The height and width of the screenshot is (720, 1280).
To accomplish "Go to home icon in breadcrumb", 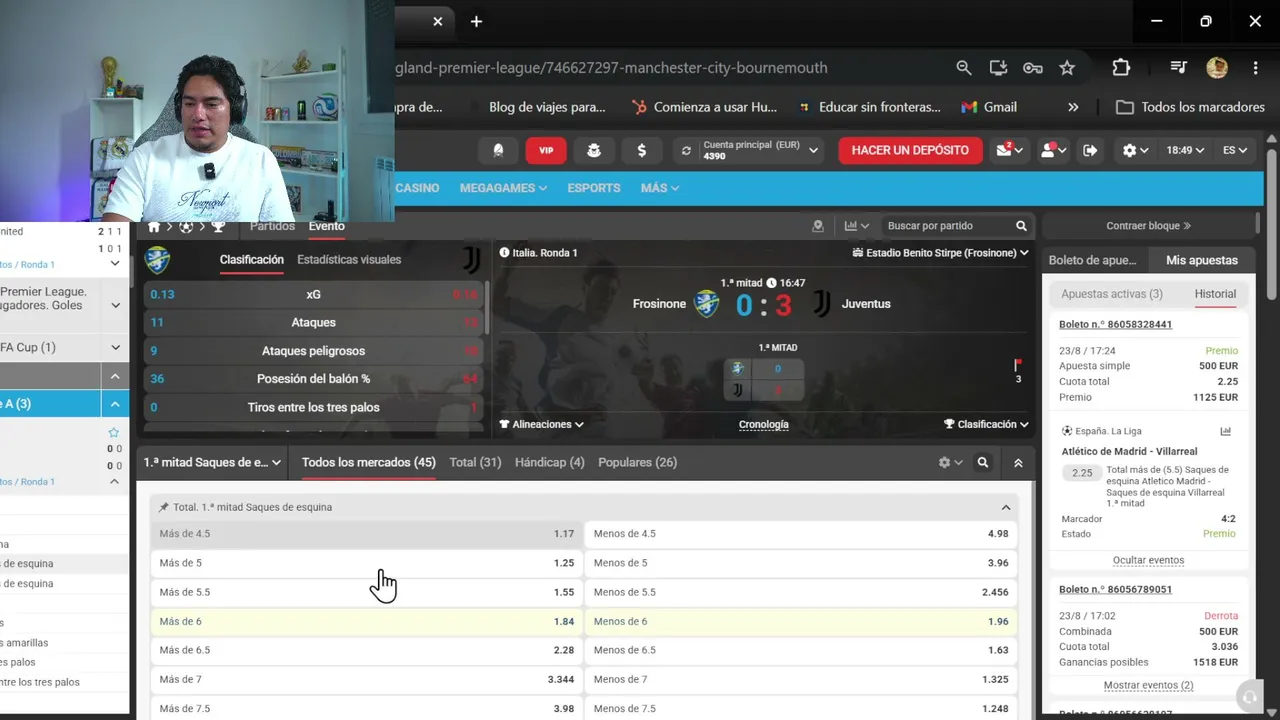I will coord(154,227).
